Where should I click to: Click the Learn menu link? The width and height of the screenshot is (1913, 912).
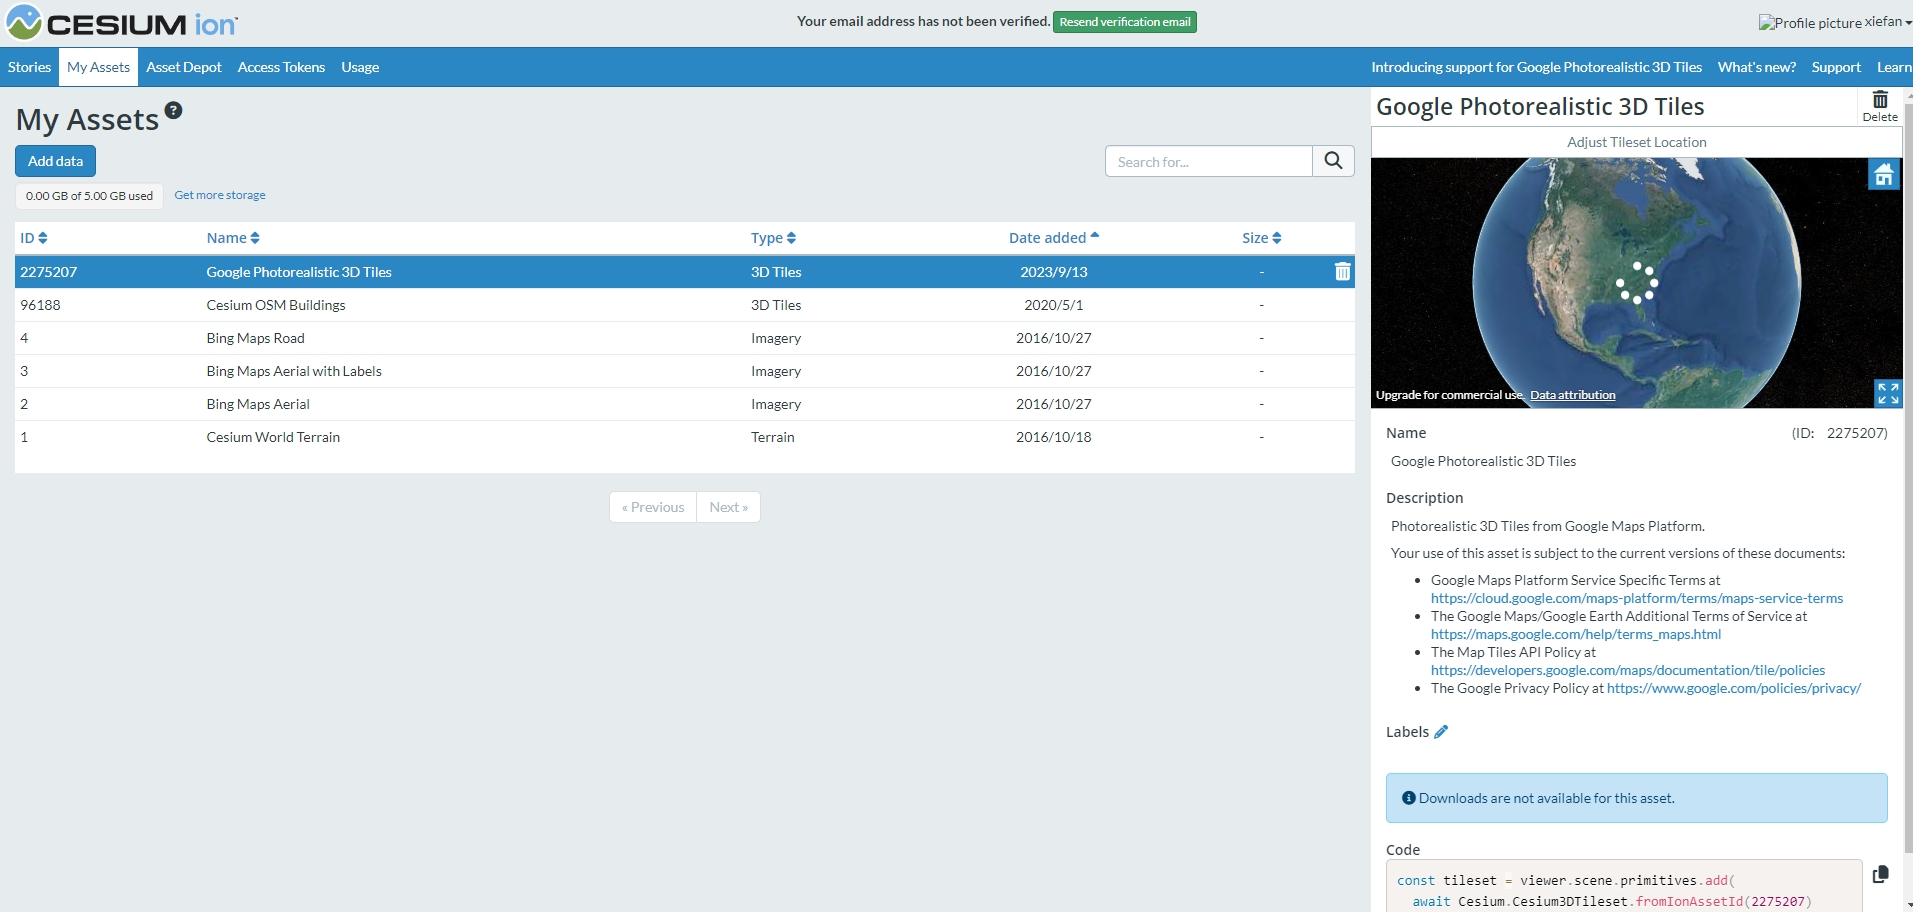click(x=1893, y=67)
